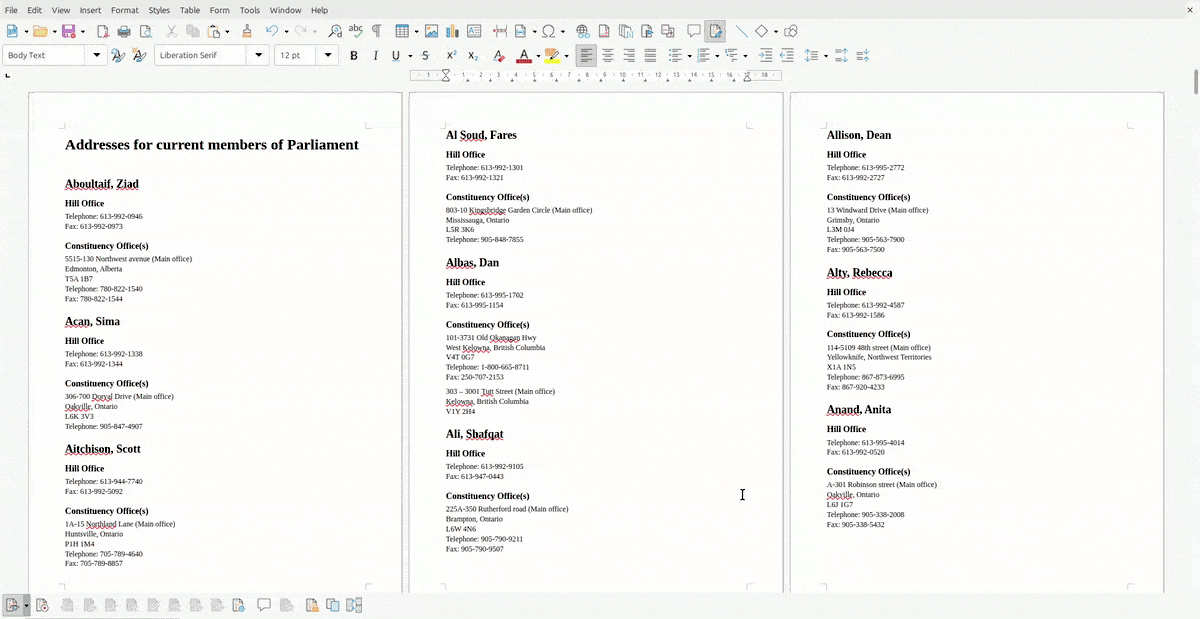Toggle Italic formatting

pyautogui.click(x=375, y=56)
